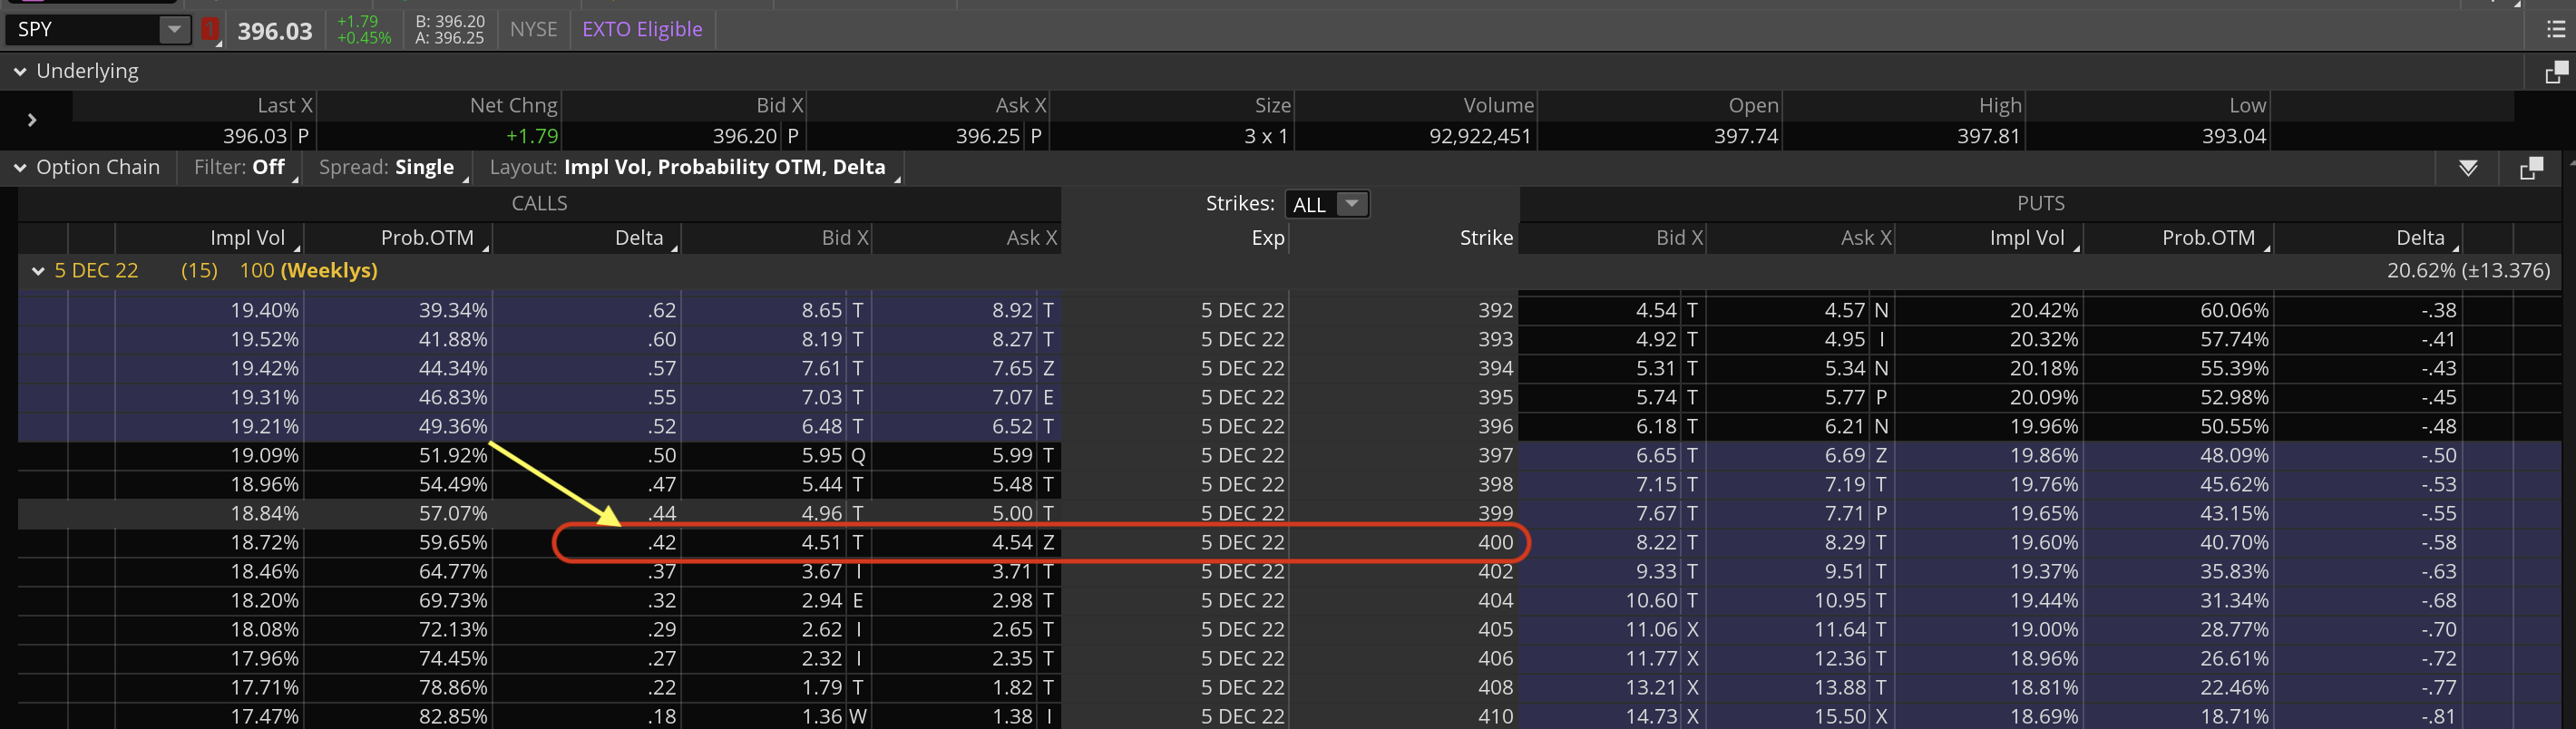Open the Filter: Off menu

coord(240,168)
